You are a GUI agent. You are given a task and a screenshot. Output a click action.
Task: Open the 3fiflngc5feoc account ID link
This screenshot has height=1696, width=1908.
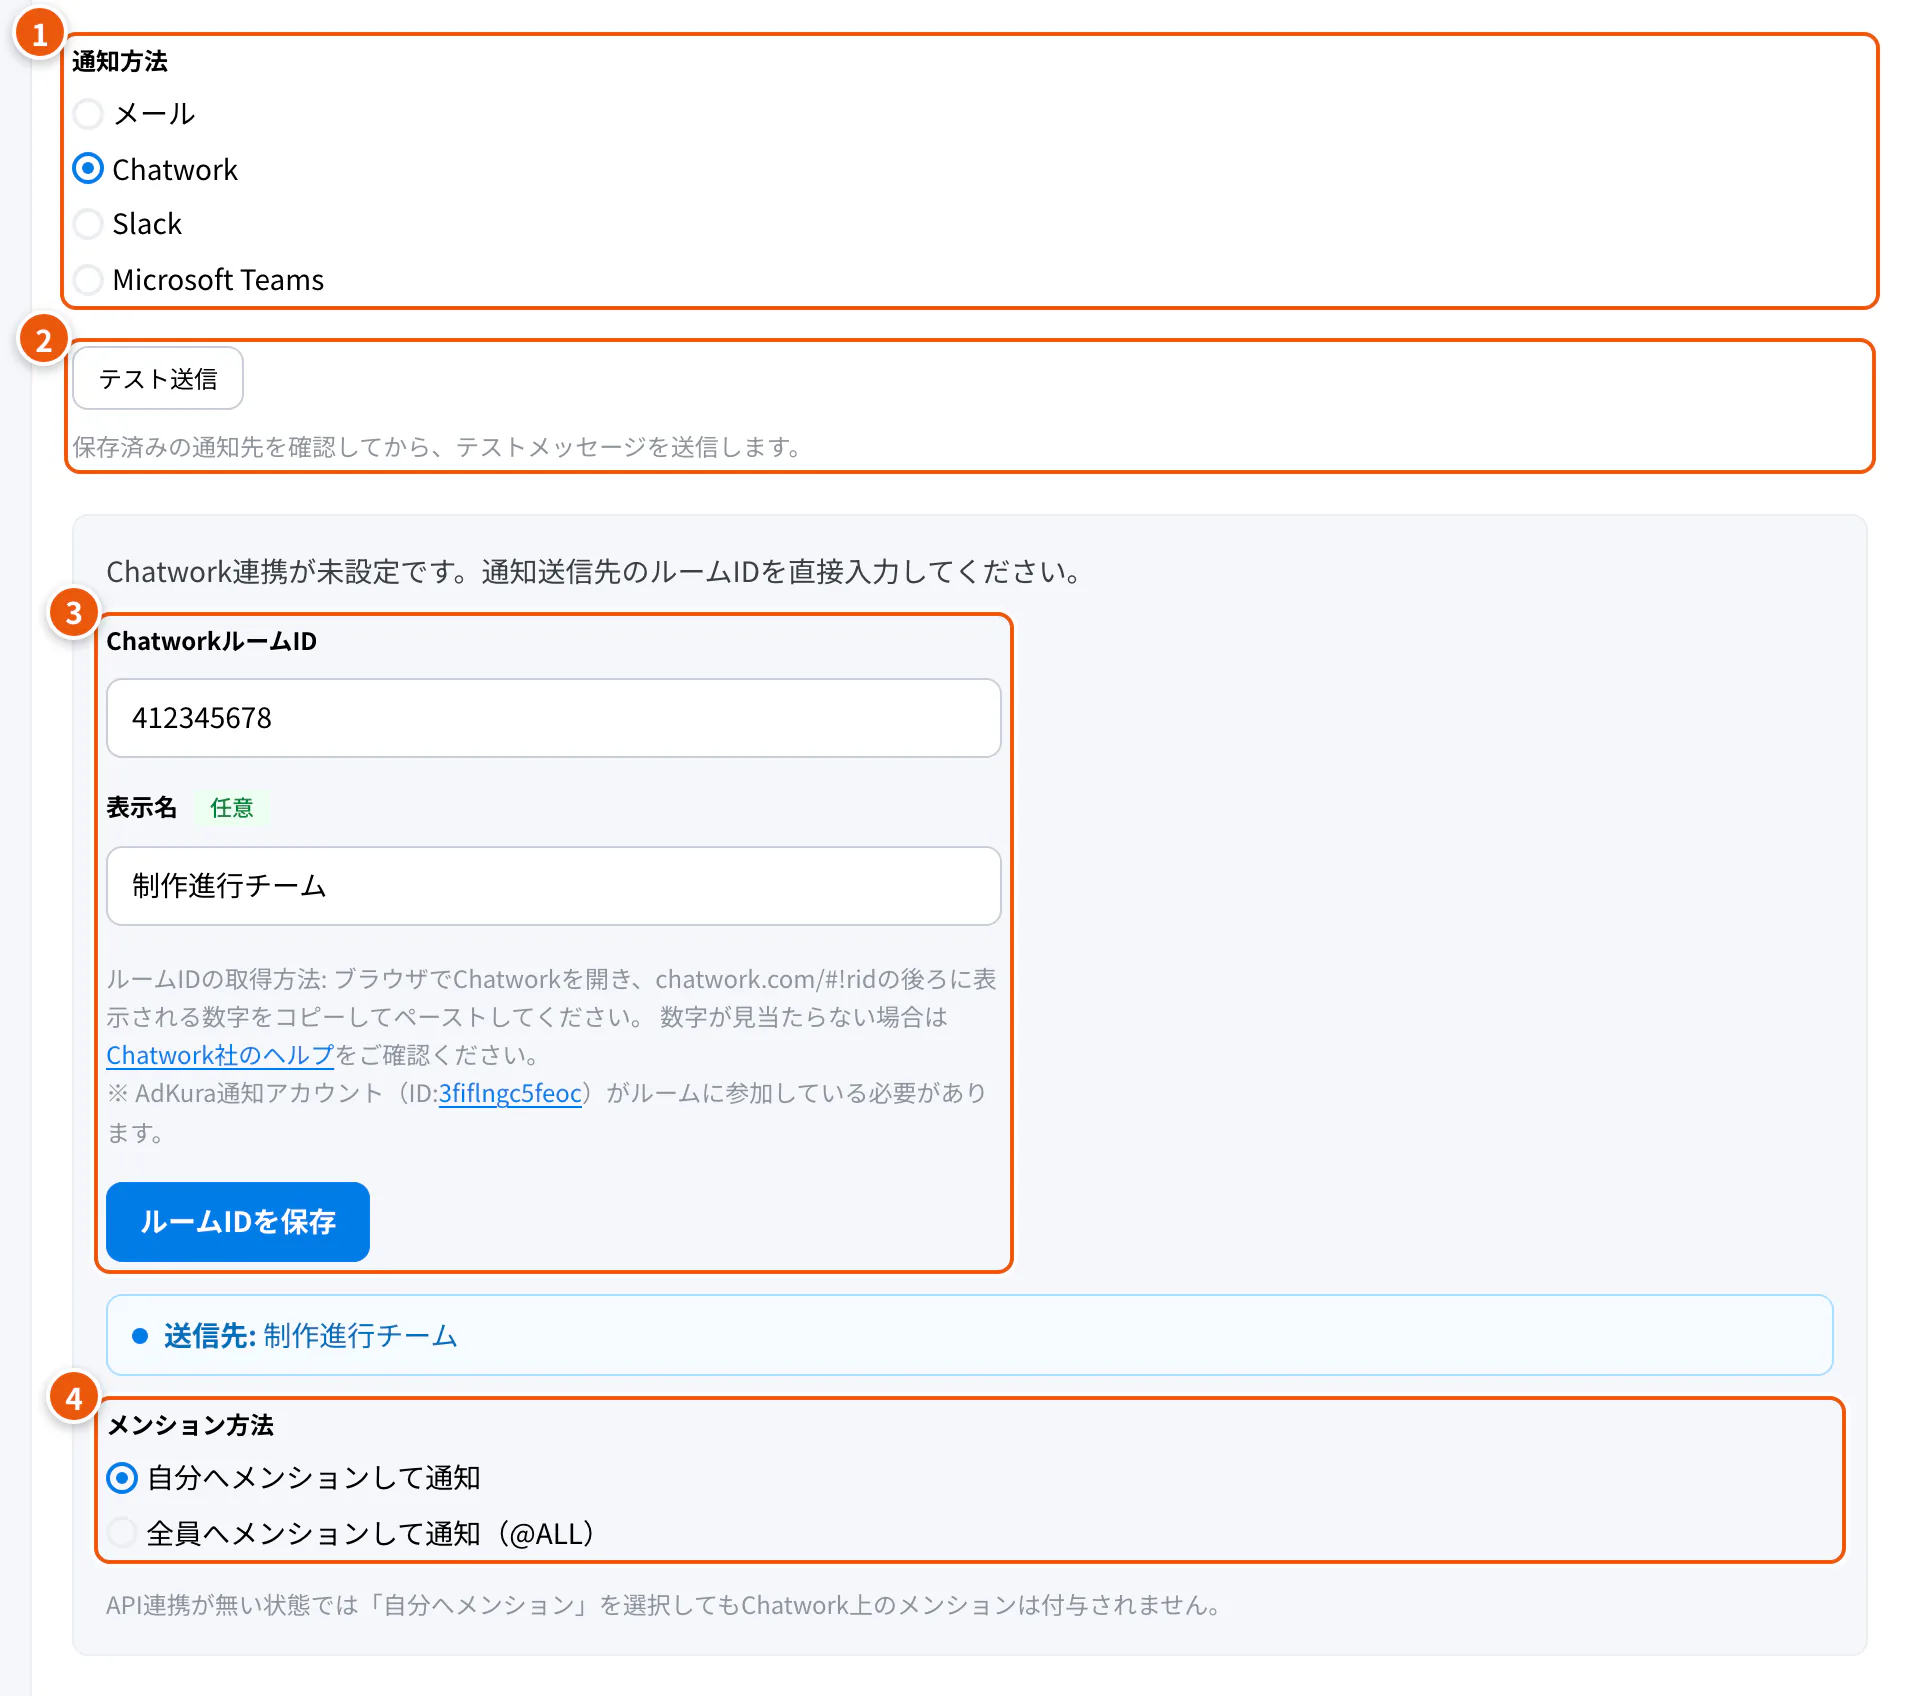click(510, 1094)
